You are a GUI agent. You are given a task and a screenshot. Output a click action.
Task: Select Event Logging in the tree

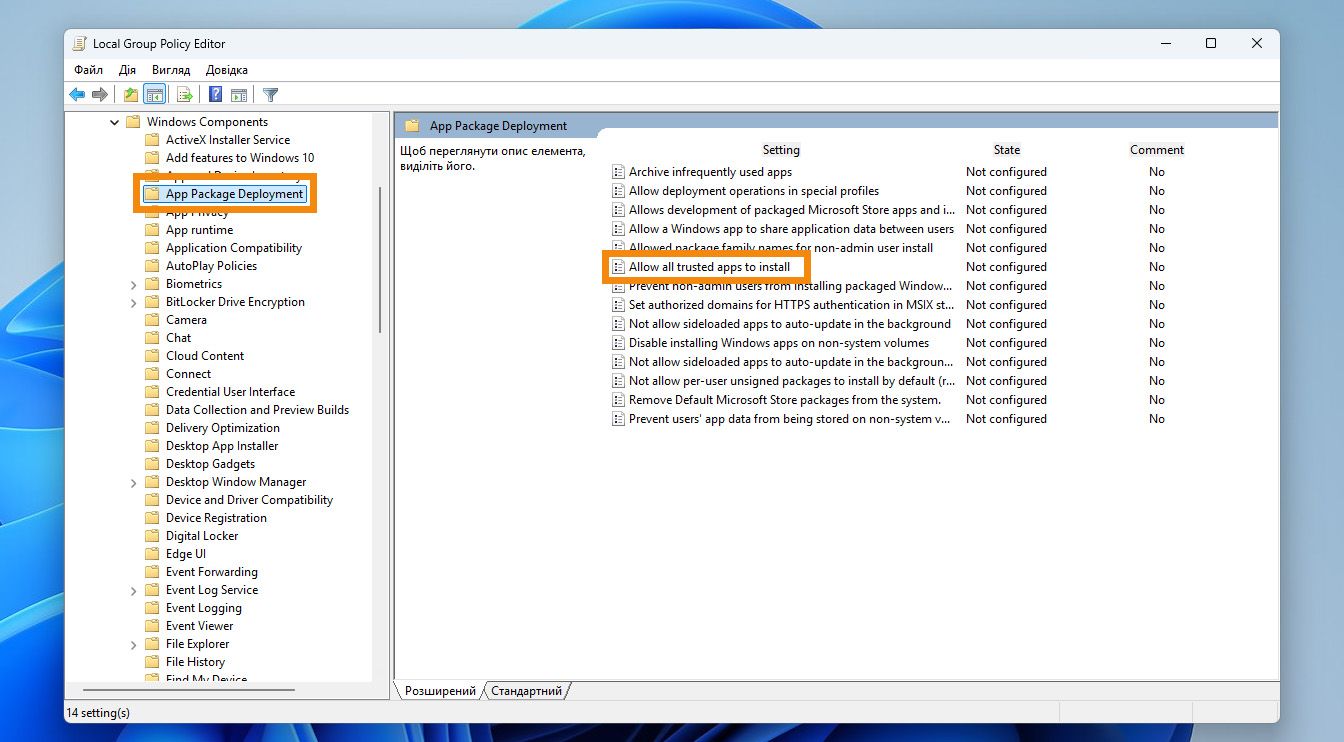point(204,608)
